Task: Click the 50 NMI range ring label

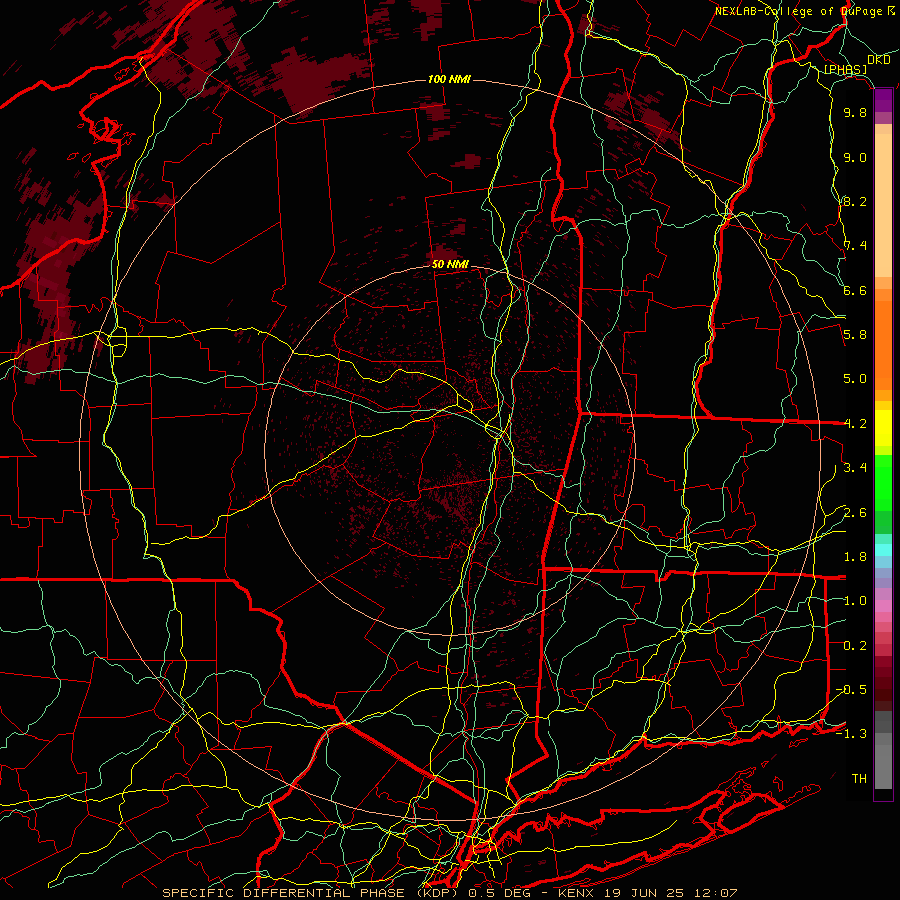Action: [x=450, y=265]
